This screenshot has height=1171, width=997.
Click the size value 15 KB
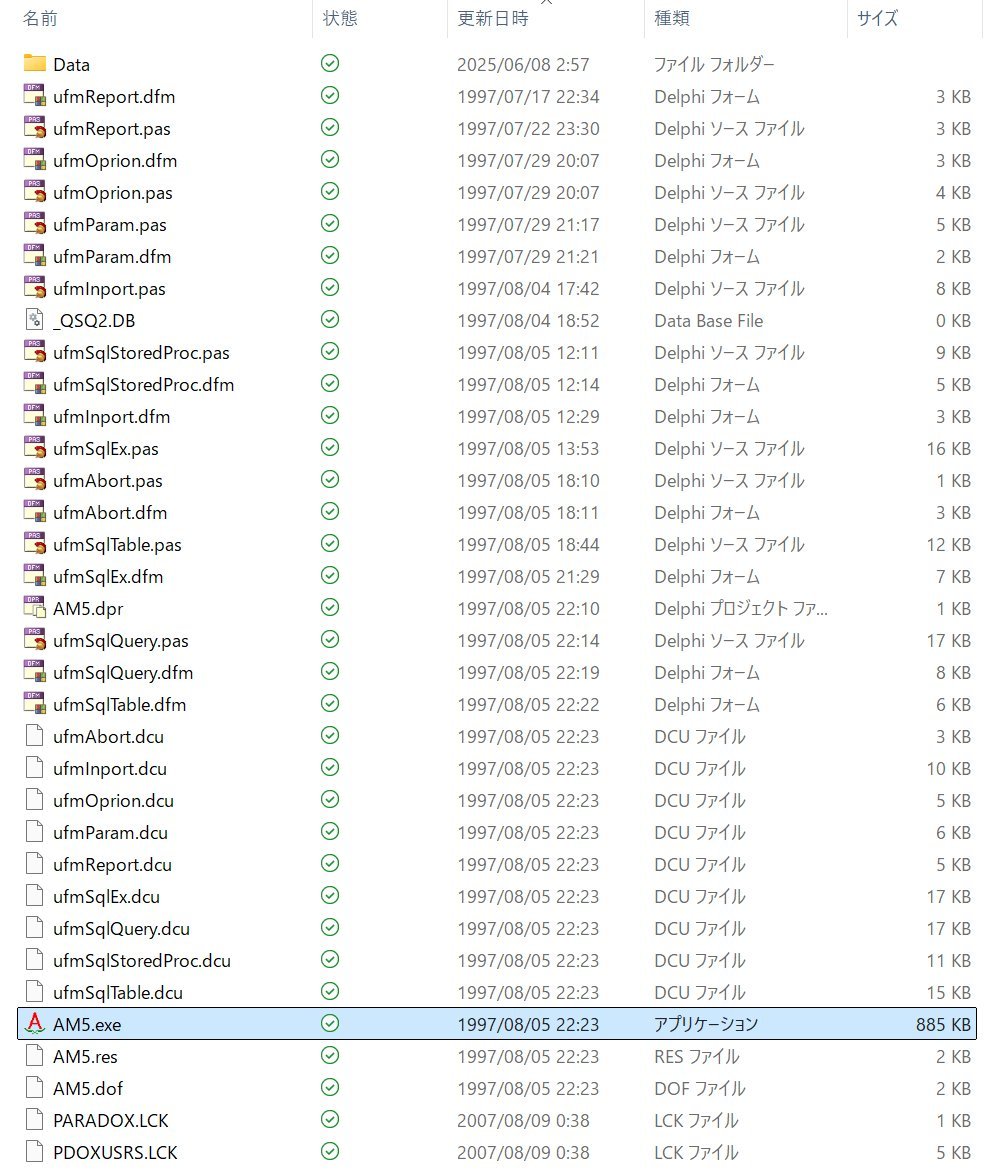pos(948,993)
